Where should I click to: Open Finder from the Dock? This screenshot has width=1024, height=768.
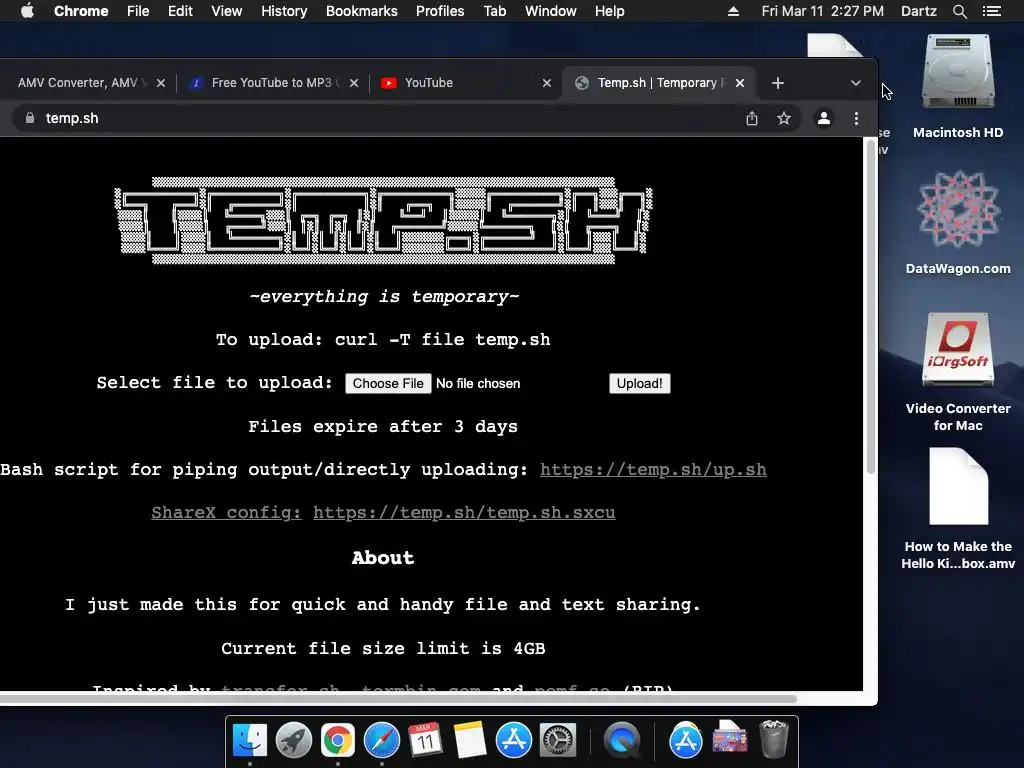tap(250, 740)
